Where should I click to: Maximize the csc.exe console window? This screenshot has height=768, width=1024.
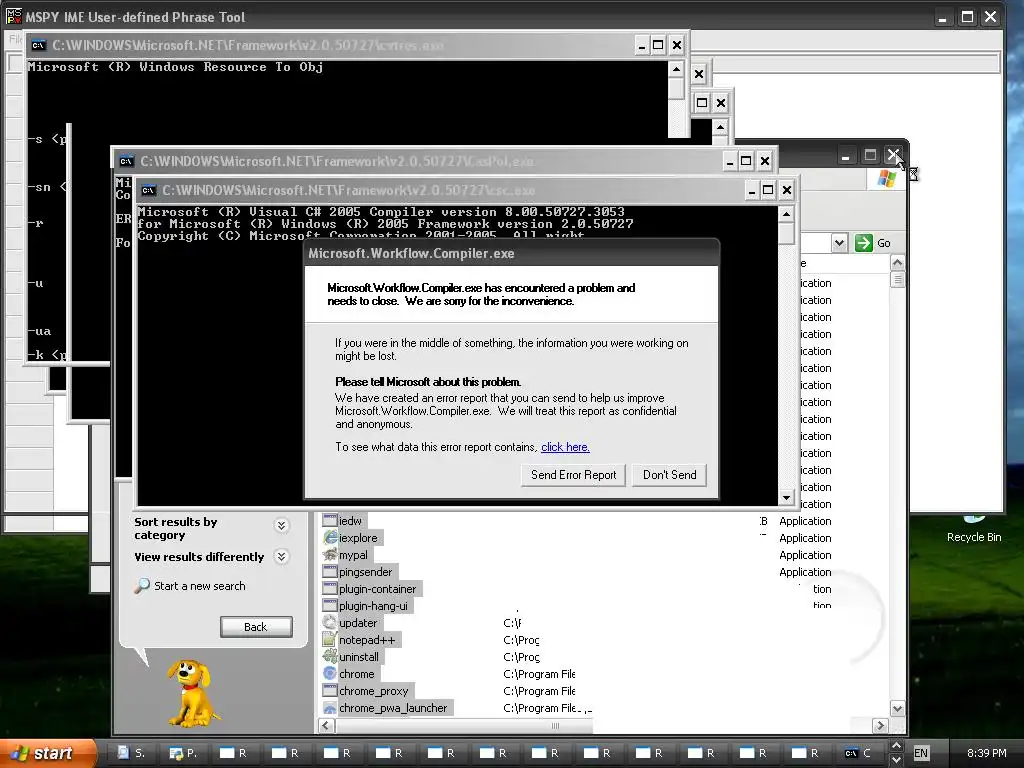pyautogui.click(x=769, y=190)
